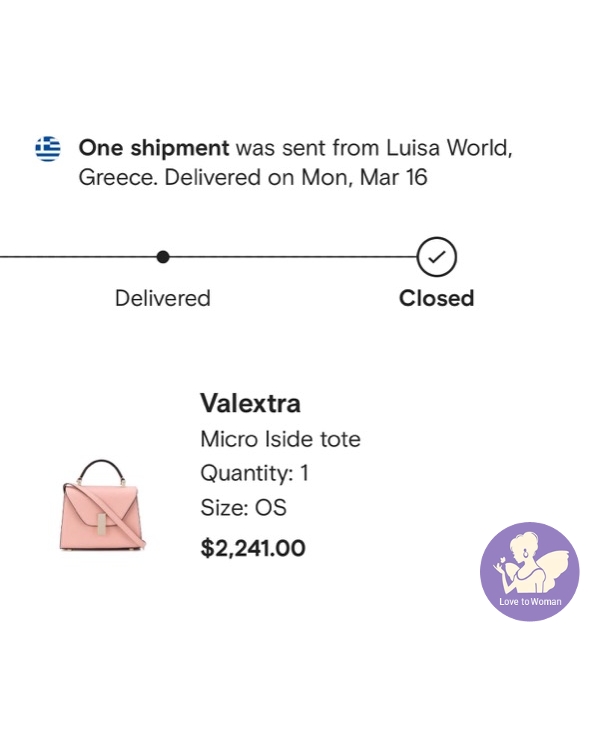
Task: Open the pink Valextra bag thumbnail
Action: [101, 504]
